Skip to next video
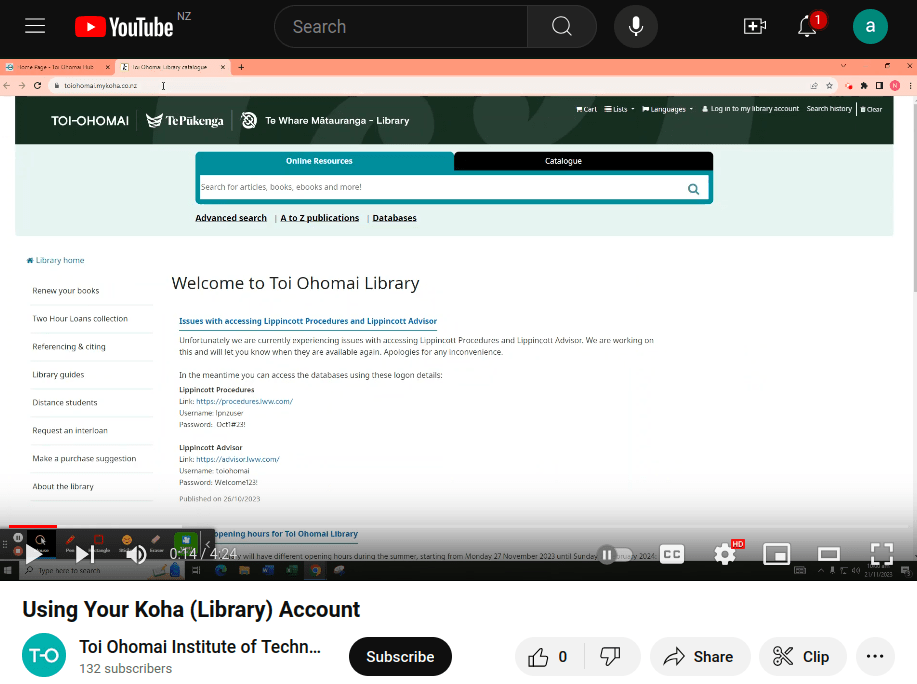Image resolution: width=917 pixels, height=684 pixels. (85, 554)
